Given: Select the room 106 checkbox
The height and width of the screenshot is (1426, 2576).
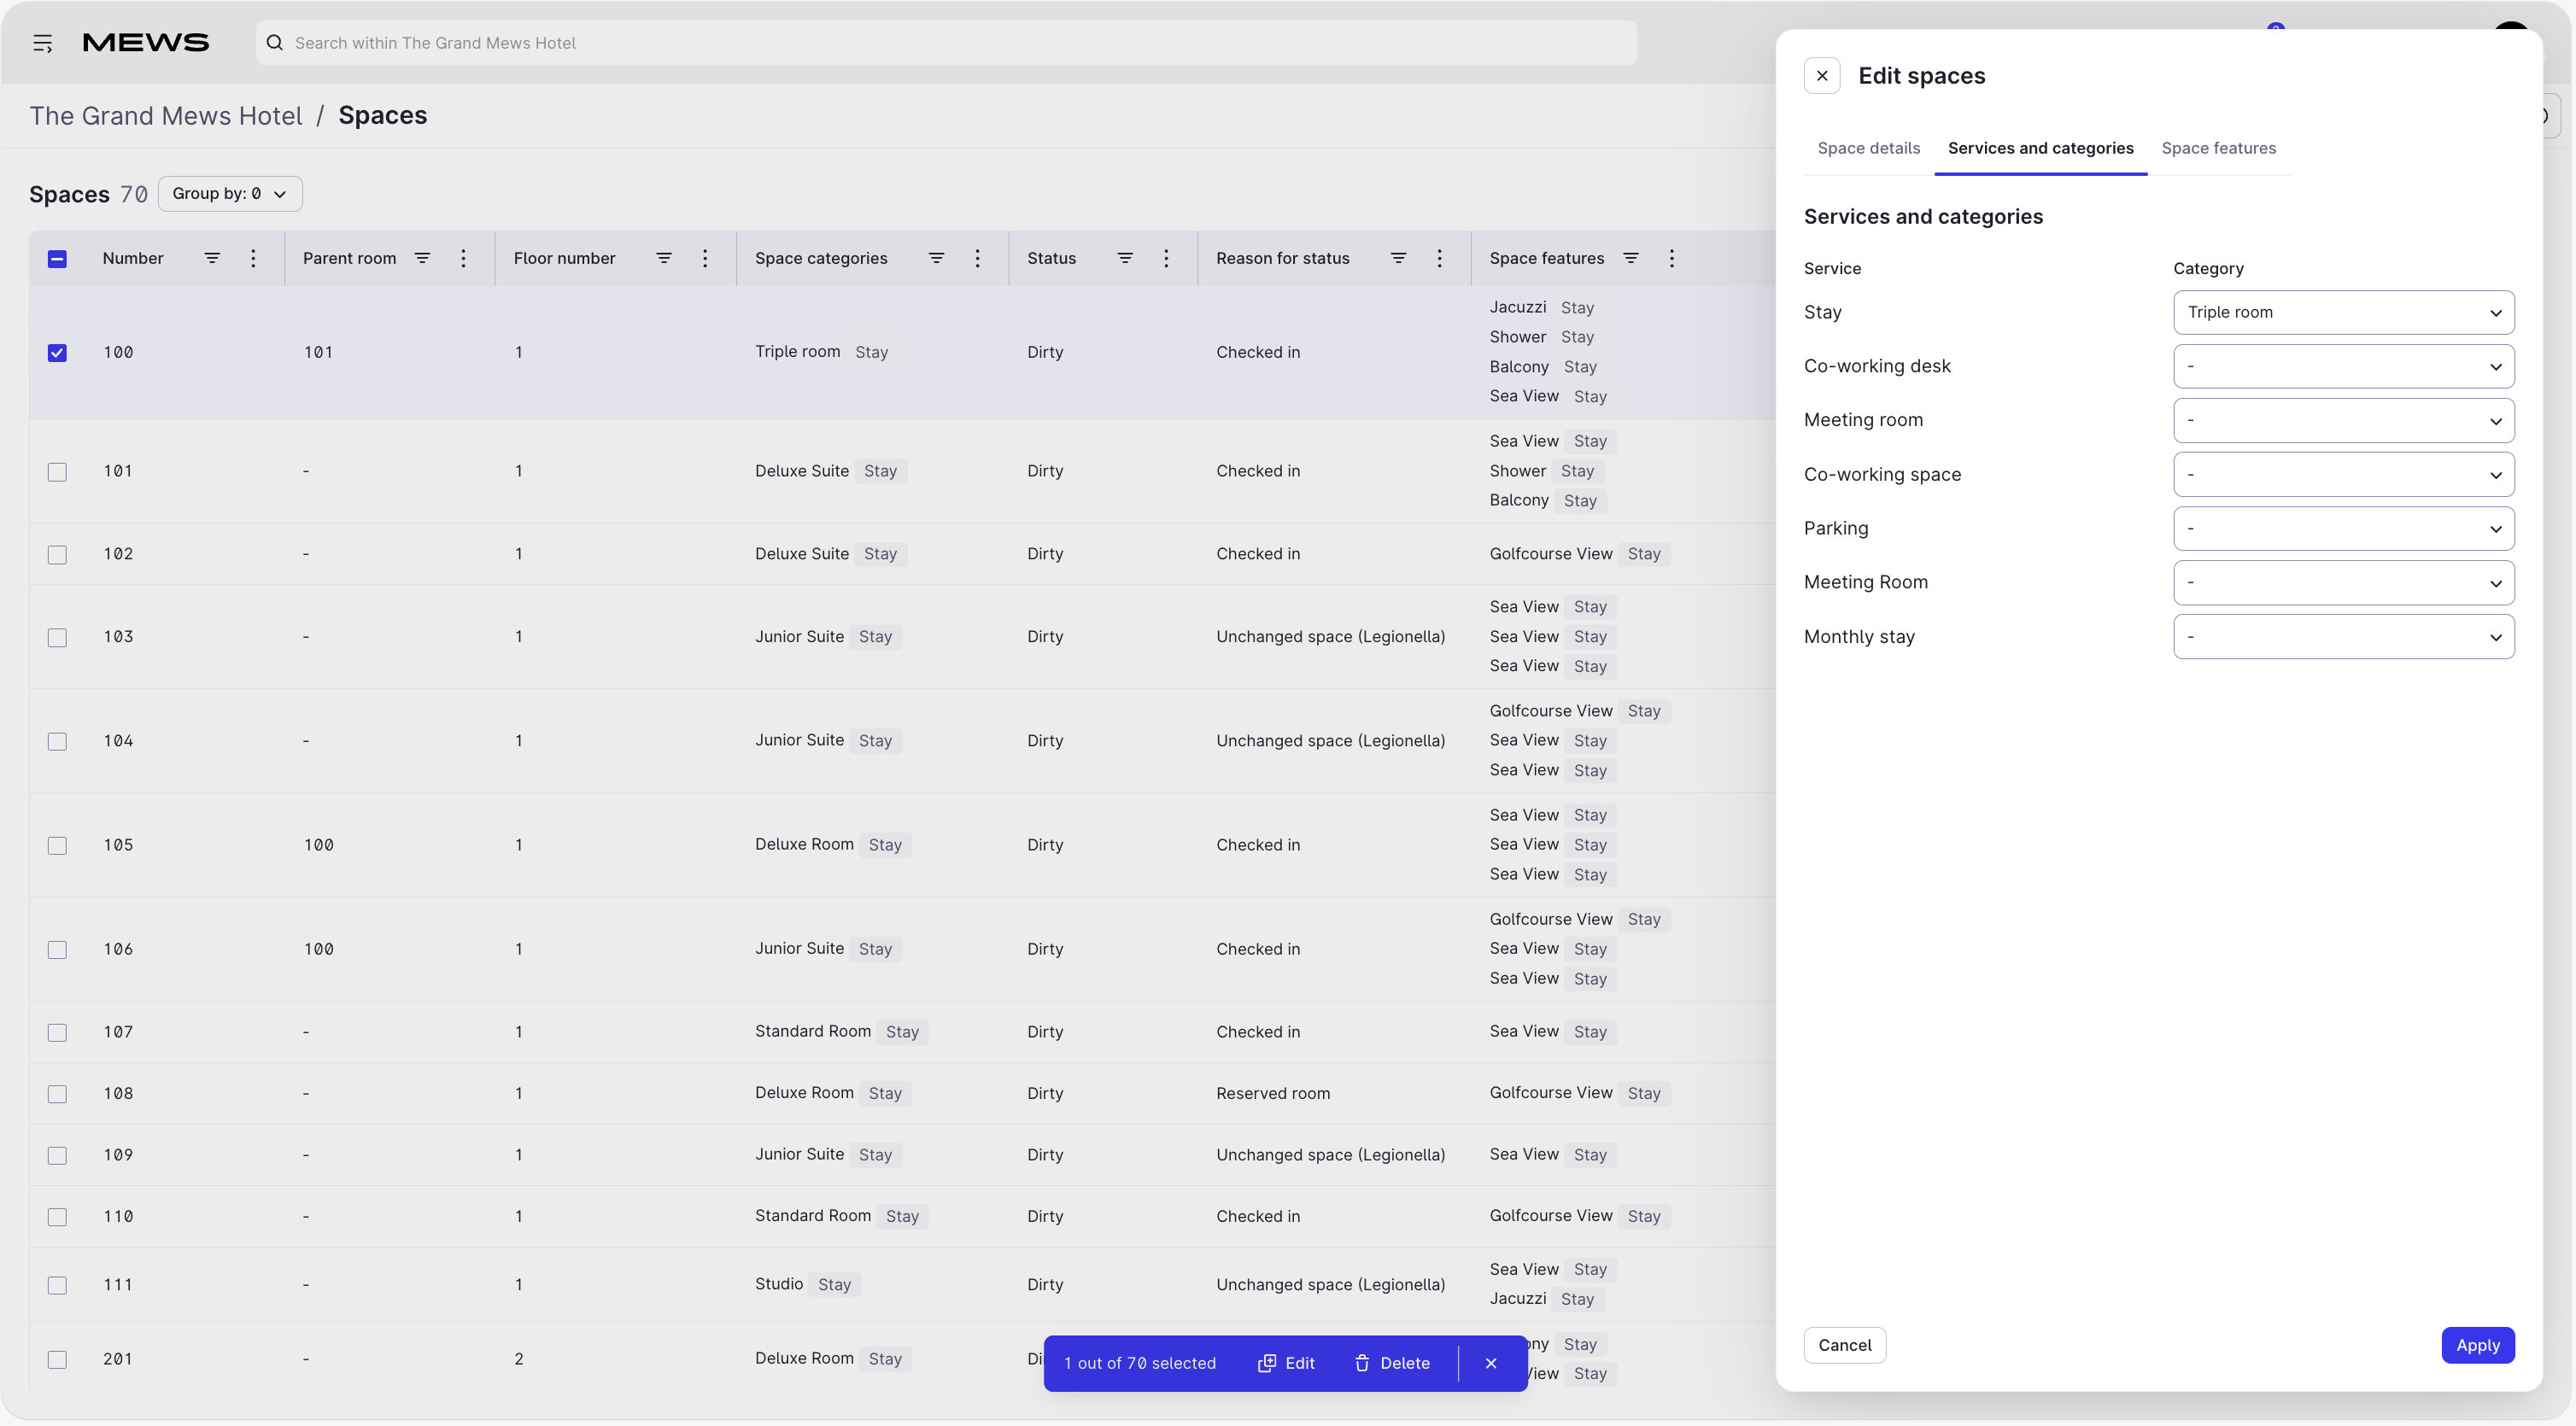Looking at the screenshot, I should 57,949.
